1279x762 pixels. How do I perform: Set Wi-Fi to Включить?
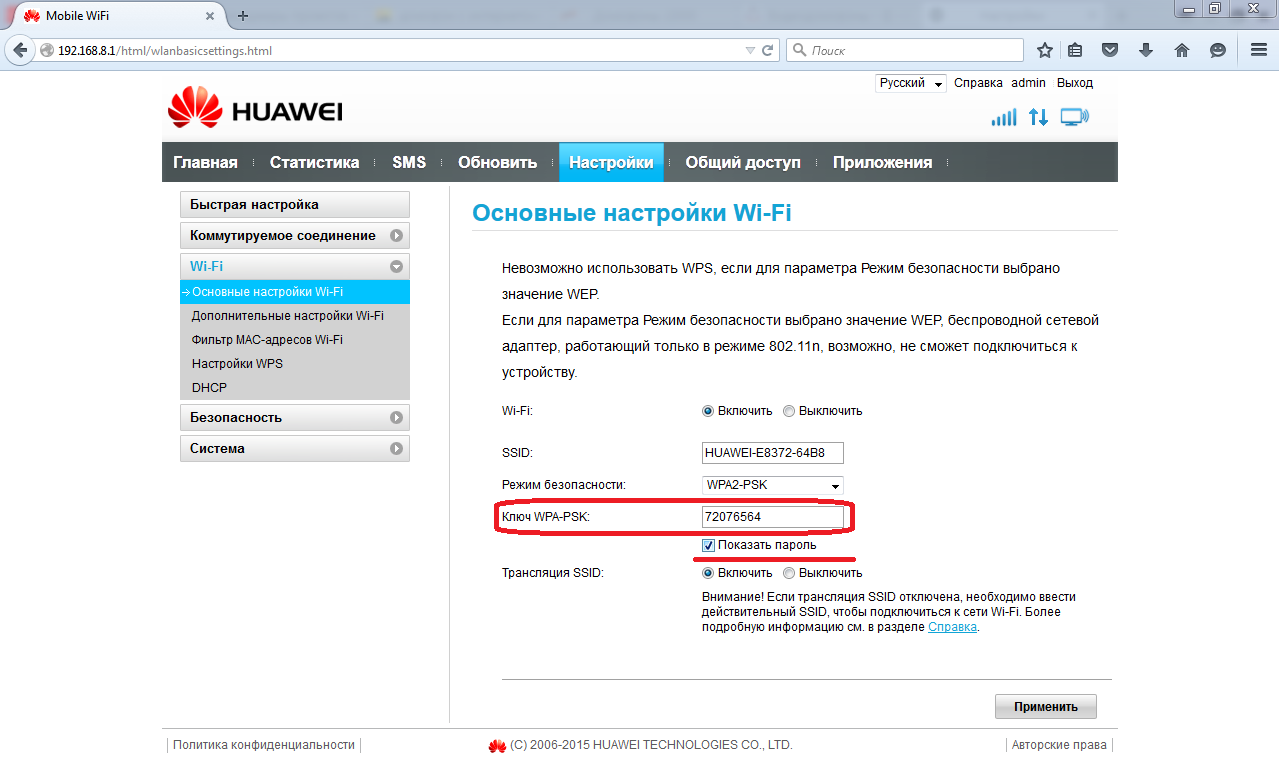pos(708,411)
